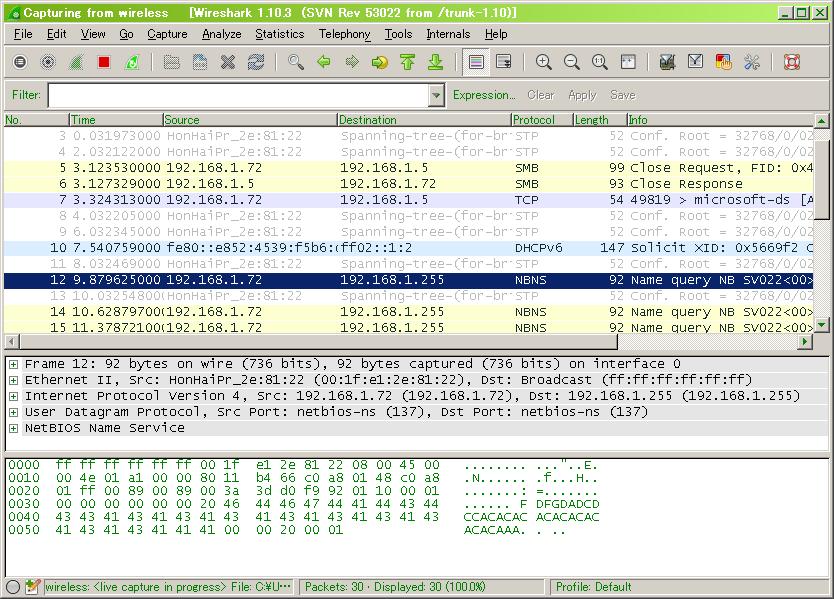This screenshot has height=599, width=834.
Task: Click the packet list horizontal scrollbar thumb
Action: pos(318,342)
